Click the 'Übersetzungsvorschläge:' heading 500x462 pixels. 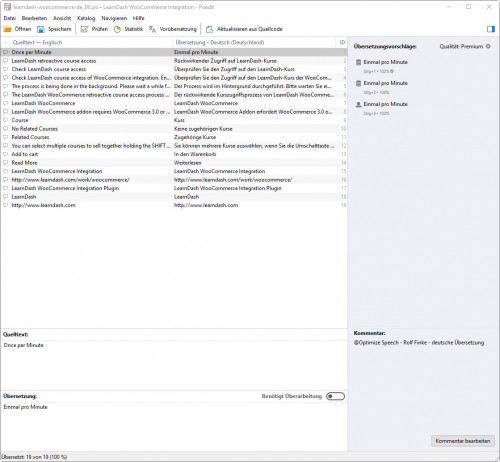[x=385, y=46]
